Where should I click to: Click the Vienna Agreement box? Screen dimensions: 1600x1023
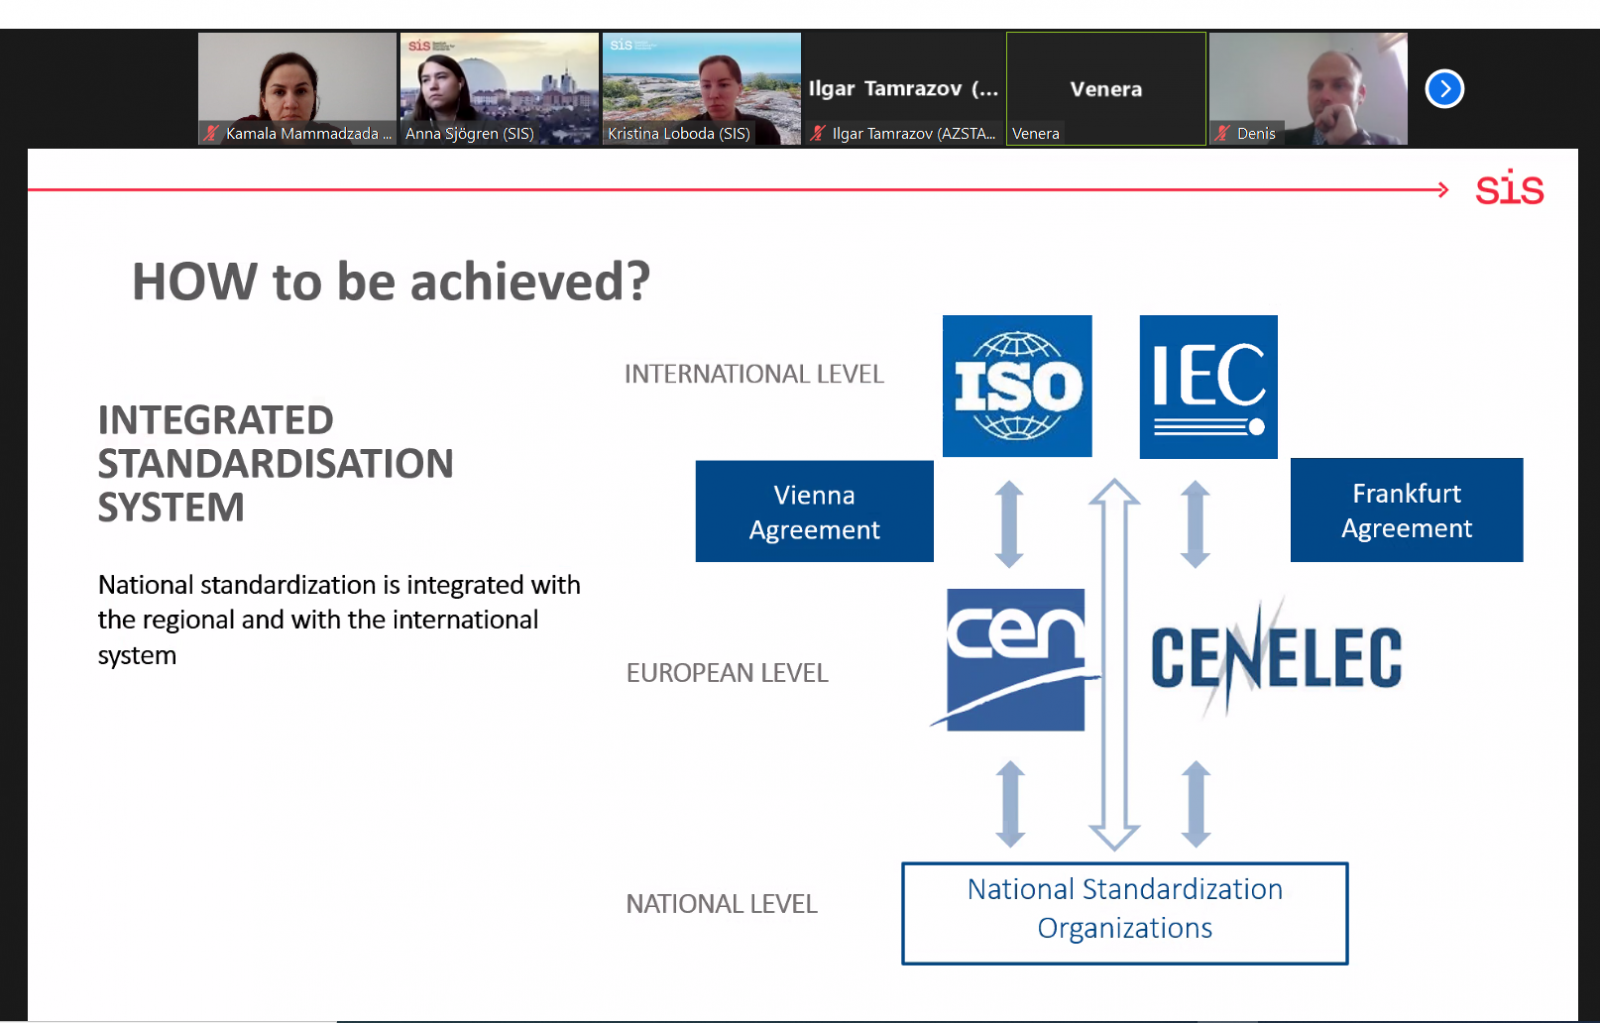coord(815,511)
